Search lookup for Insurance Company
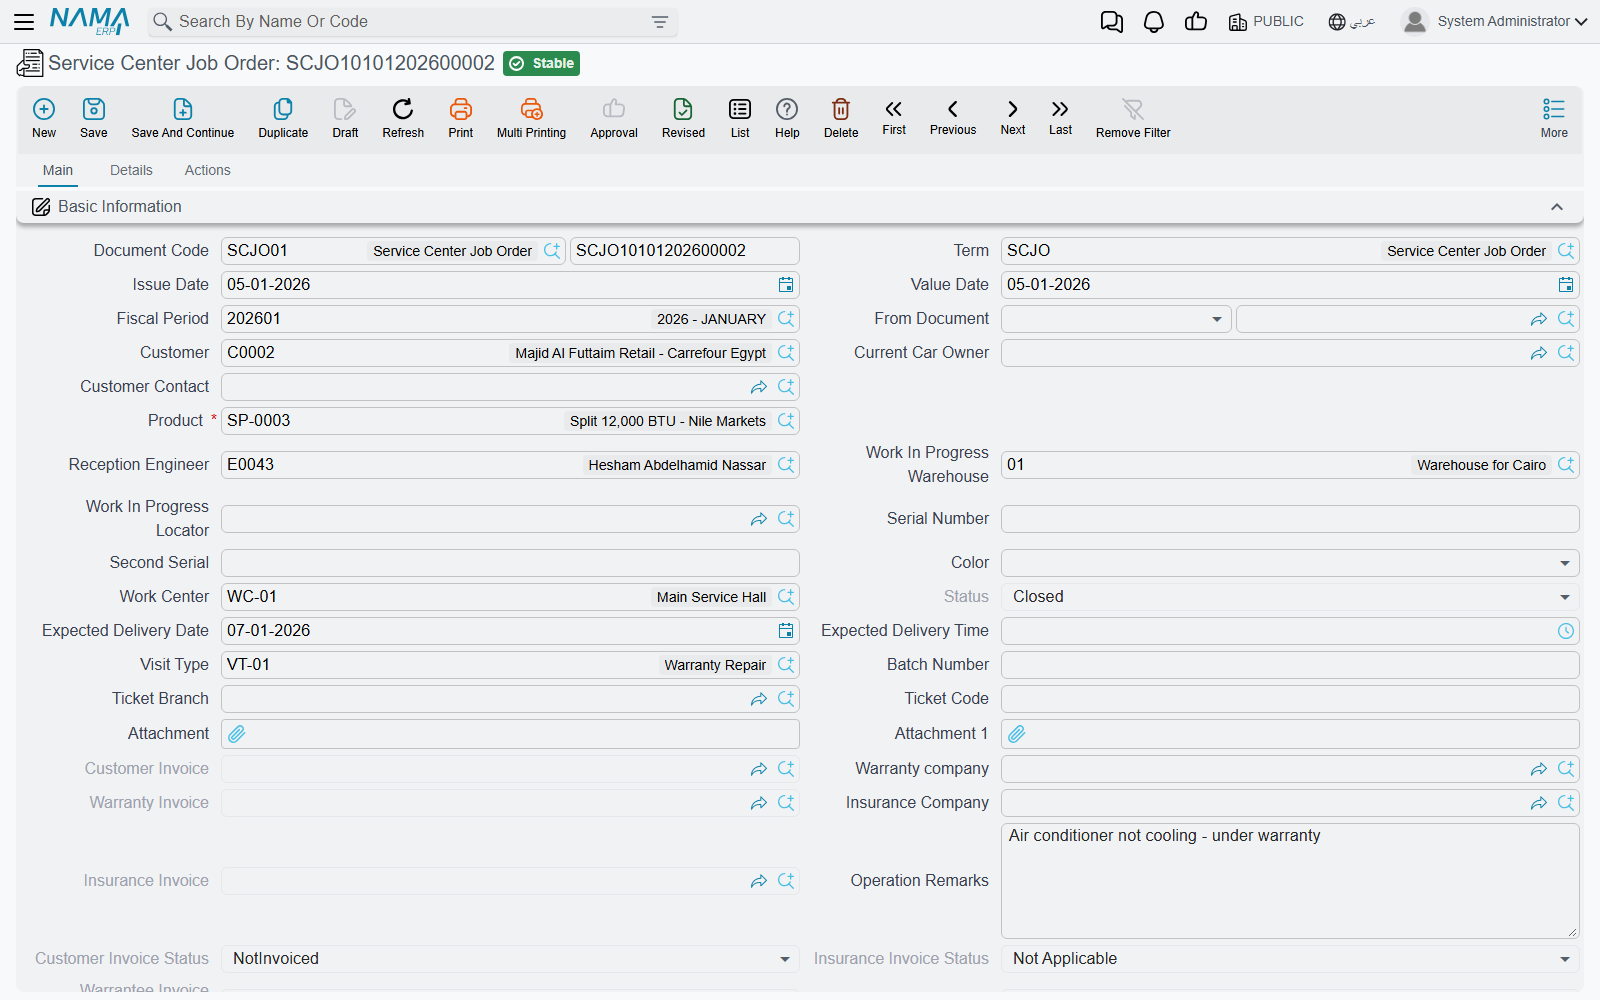 (x=1566, y=803)
